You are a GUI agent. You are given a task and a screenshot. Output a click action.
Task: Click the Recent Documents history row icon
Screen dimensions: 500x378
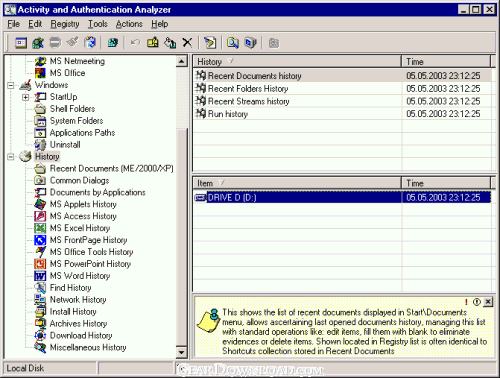pyautogui.click(x=201, y=76)
